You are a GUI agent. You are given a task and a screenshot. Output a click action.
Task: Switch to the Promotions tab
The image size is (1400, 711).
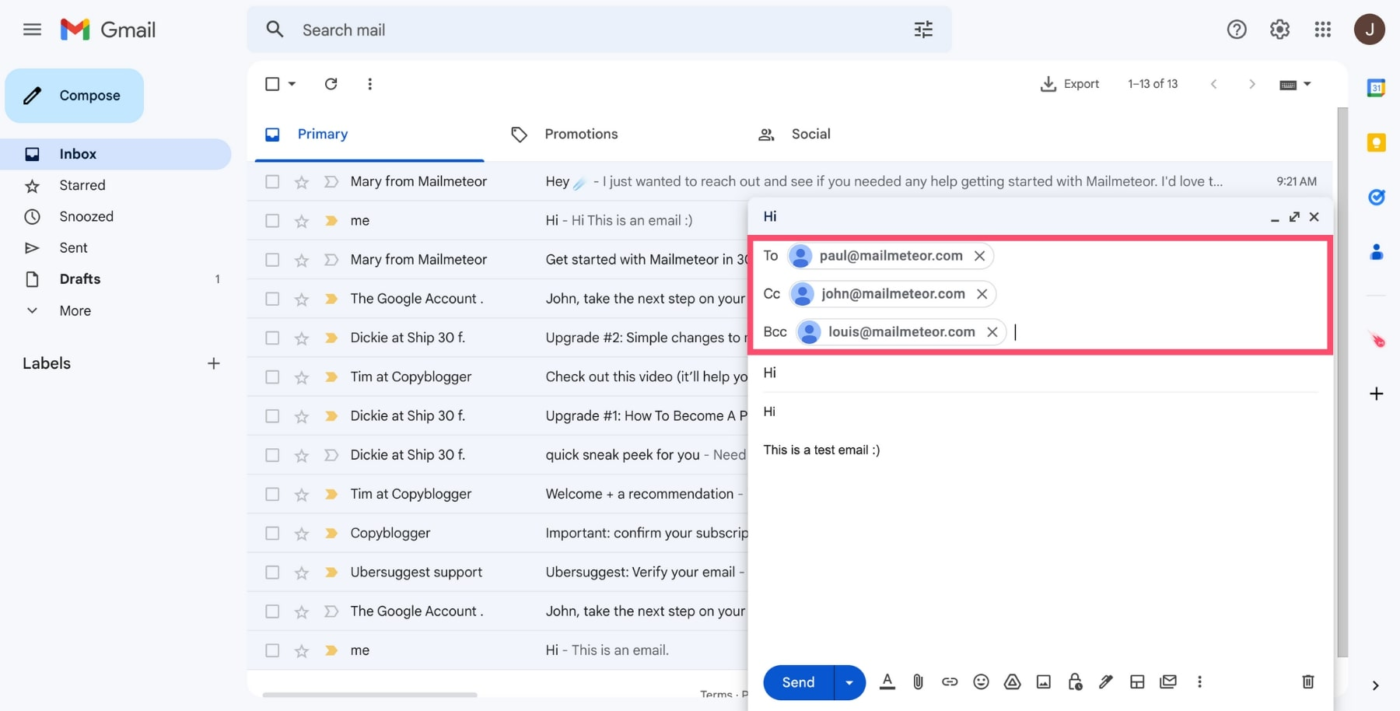[x=581, y=134]
